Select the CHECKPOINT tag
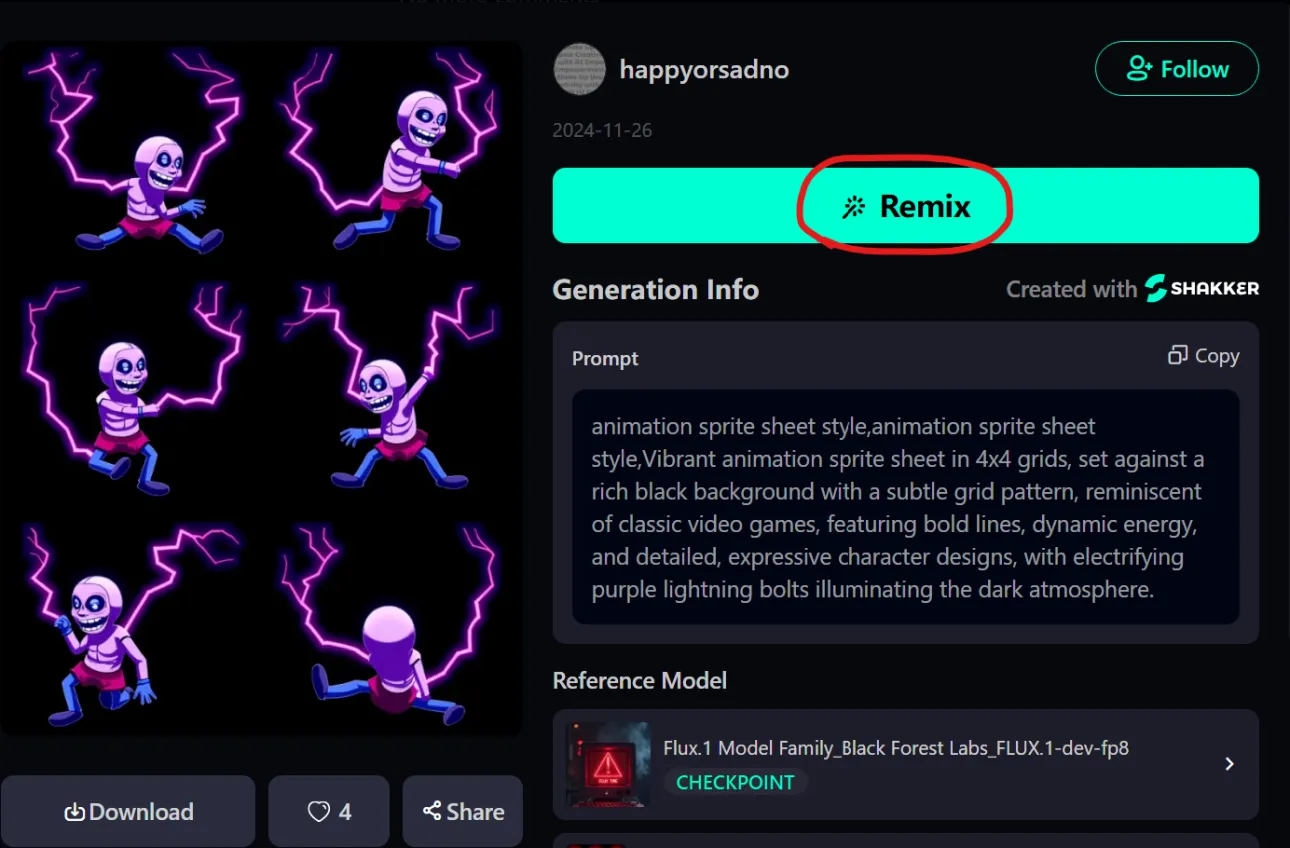 coord(735,782)
